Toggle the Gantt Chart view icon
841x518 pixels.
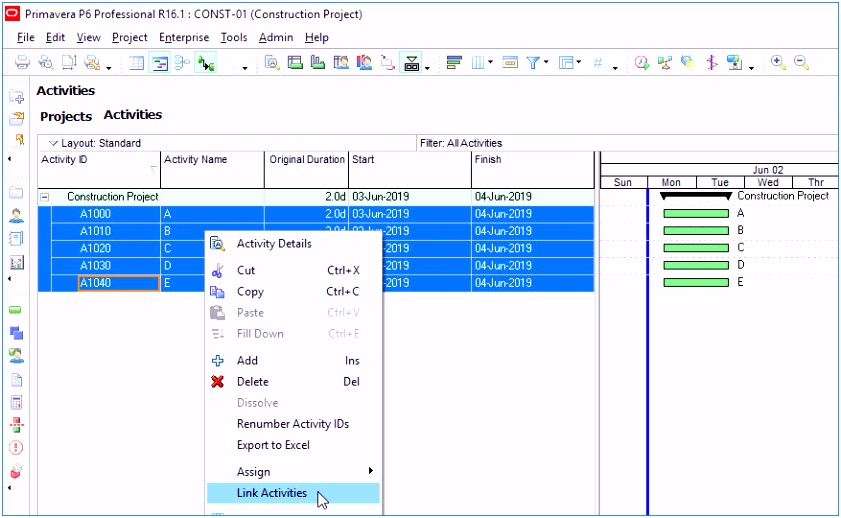[159, 63]
